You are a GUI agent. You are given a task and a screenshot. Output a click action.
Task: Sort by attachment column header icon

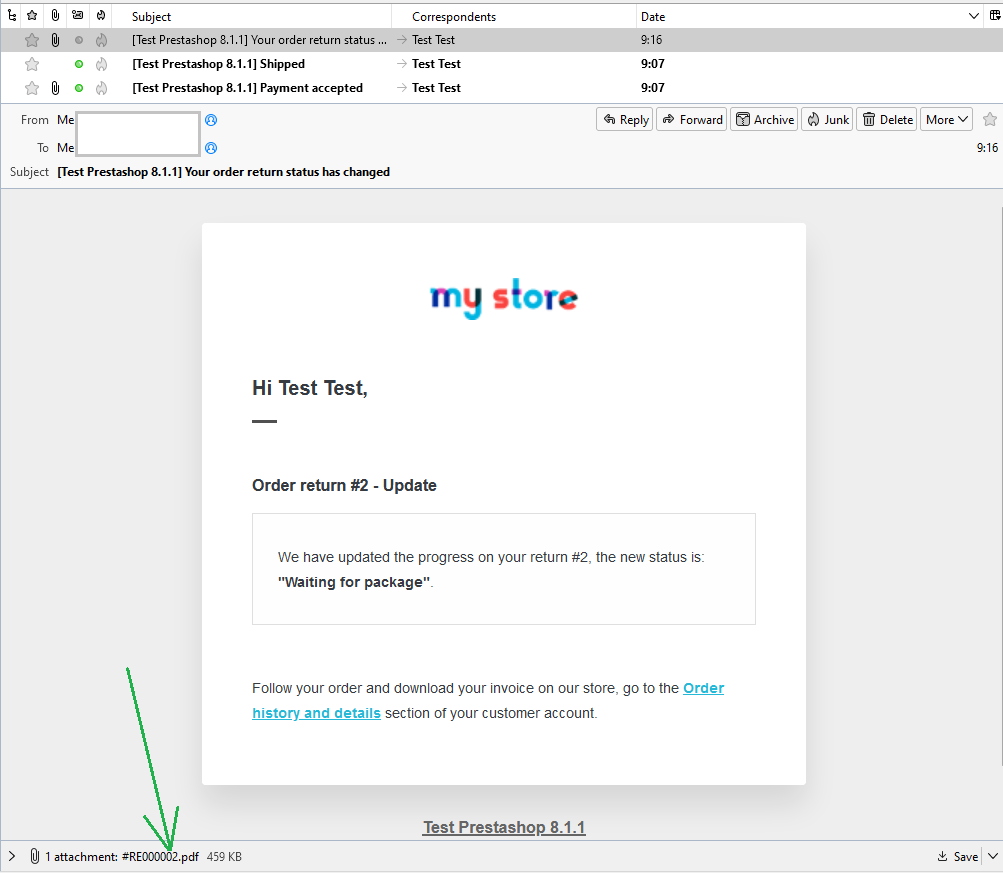(x=55, y=15)
